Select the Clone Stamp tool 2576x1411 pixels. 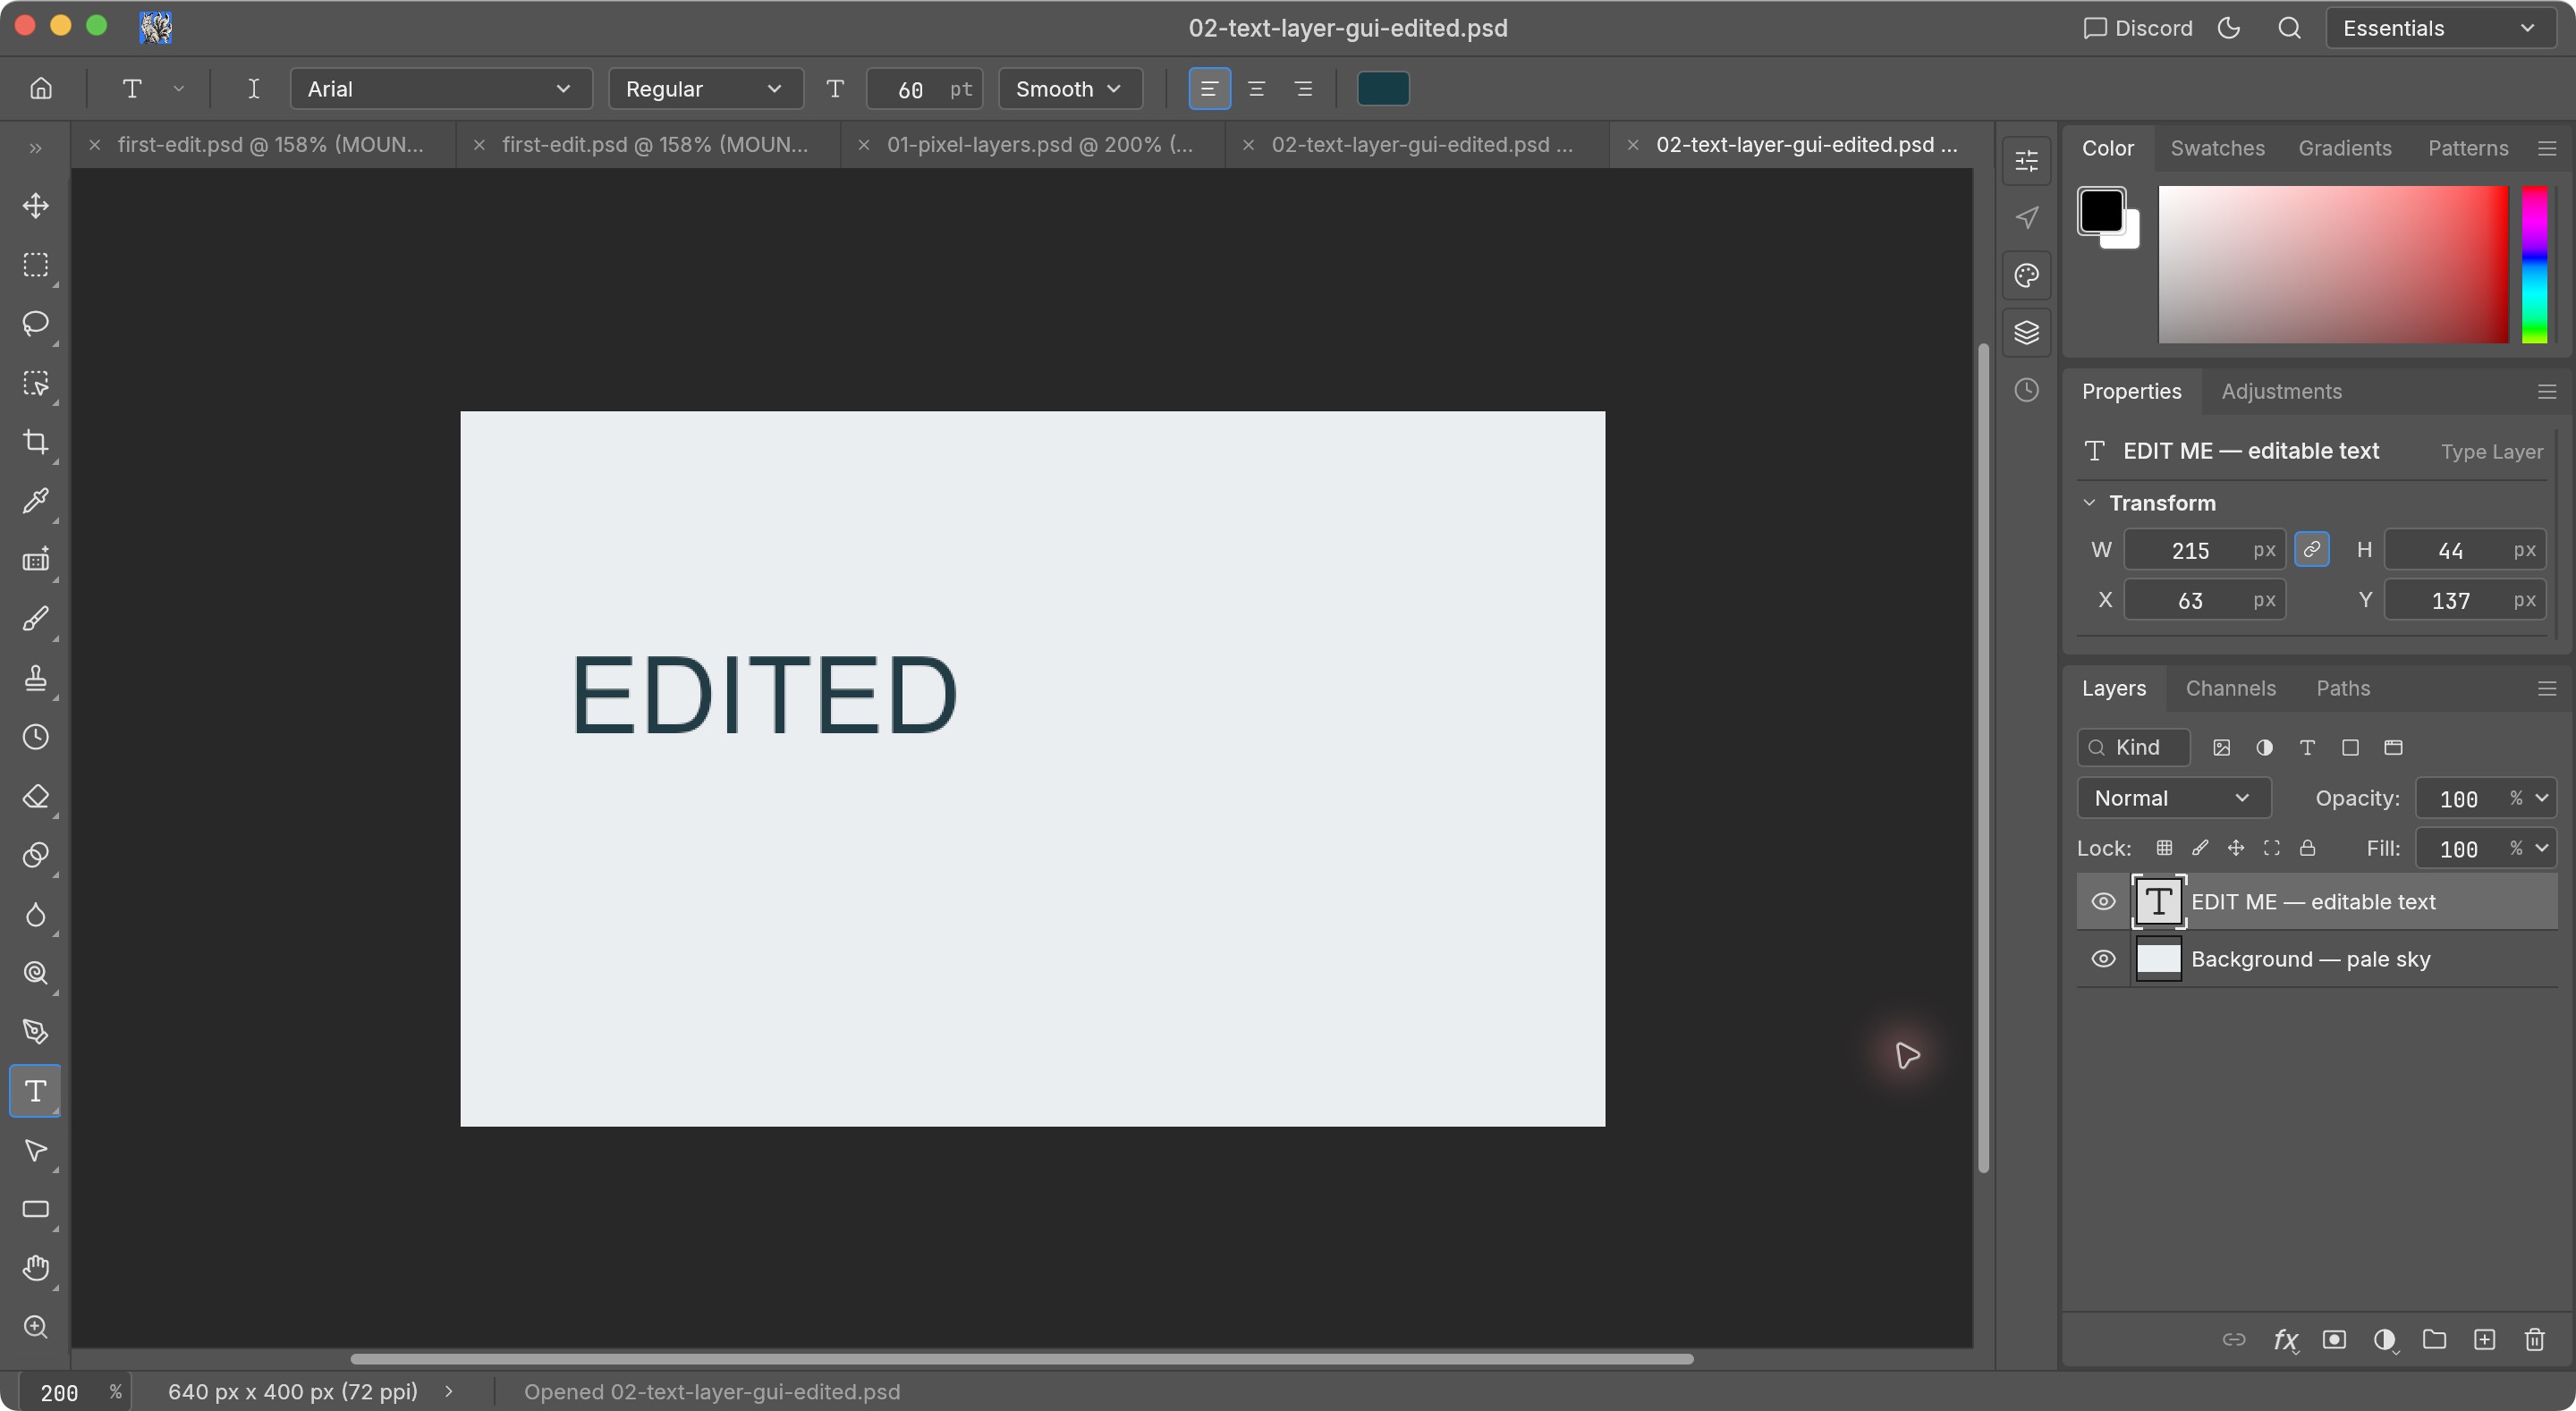(x=36, y=678)
